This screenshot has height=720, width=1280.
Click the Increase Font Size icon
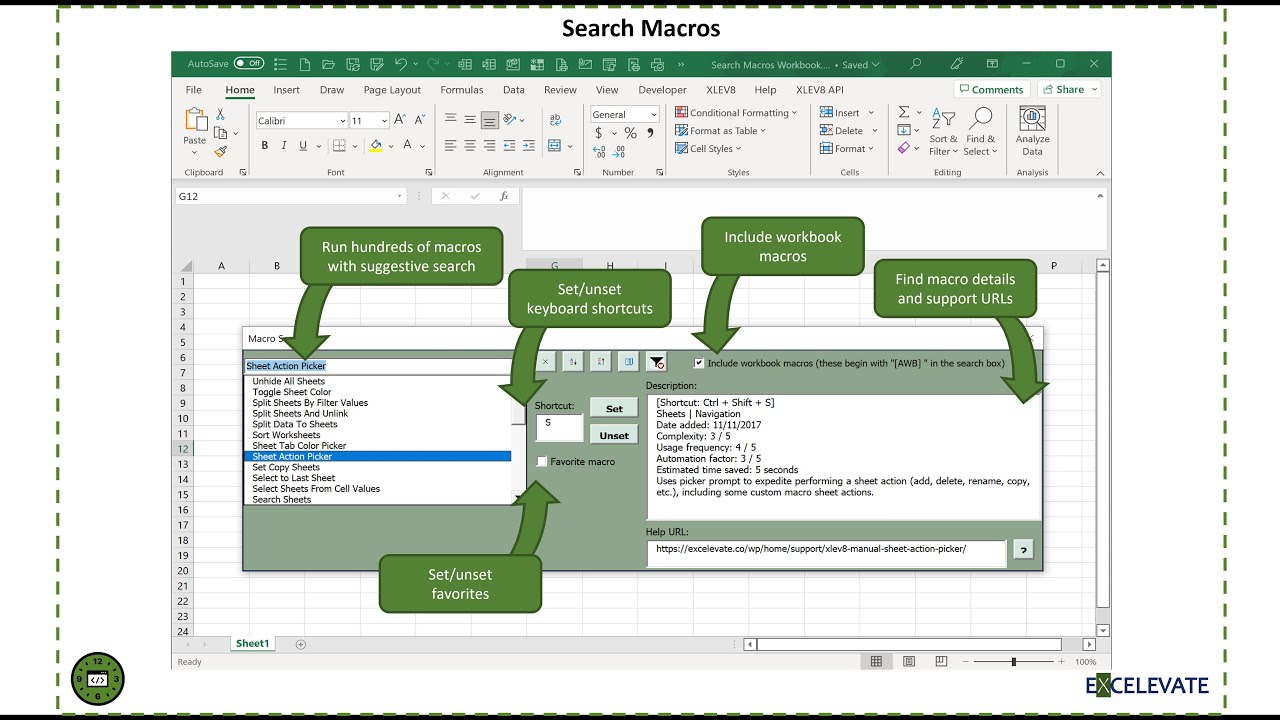pos(400,120)
